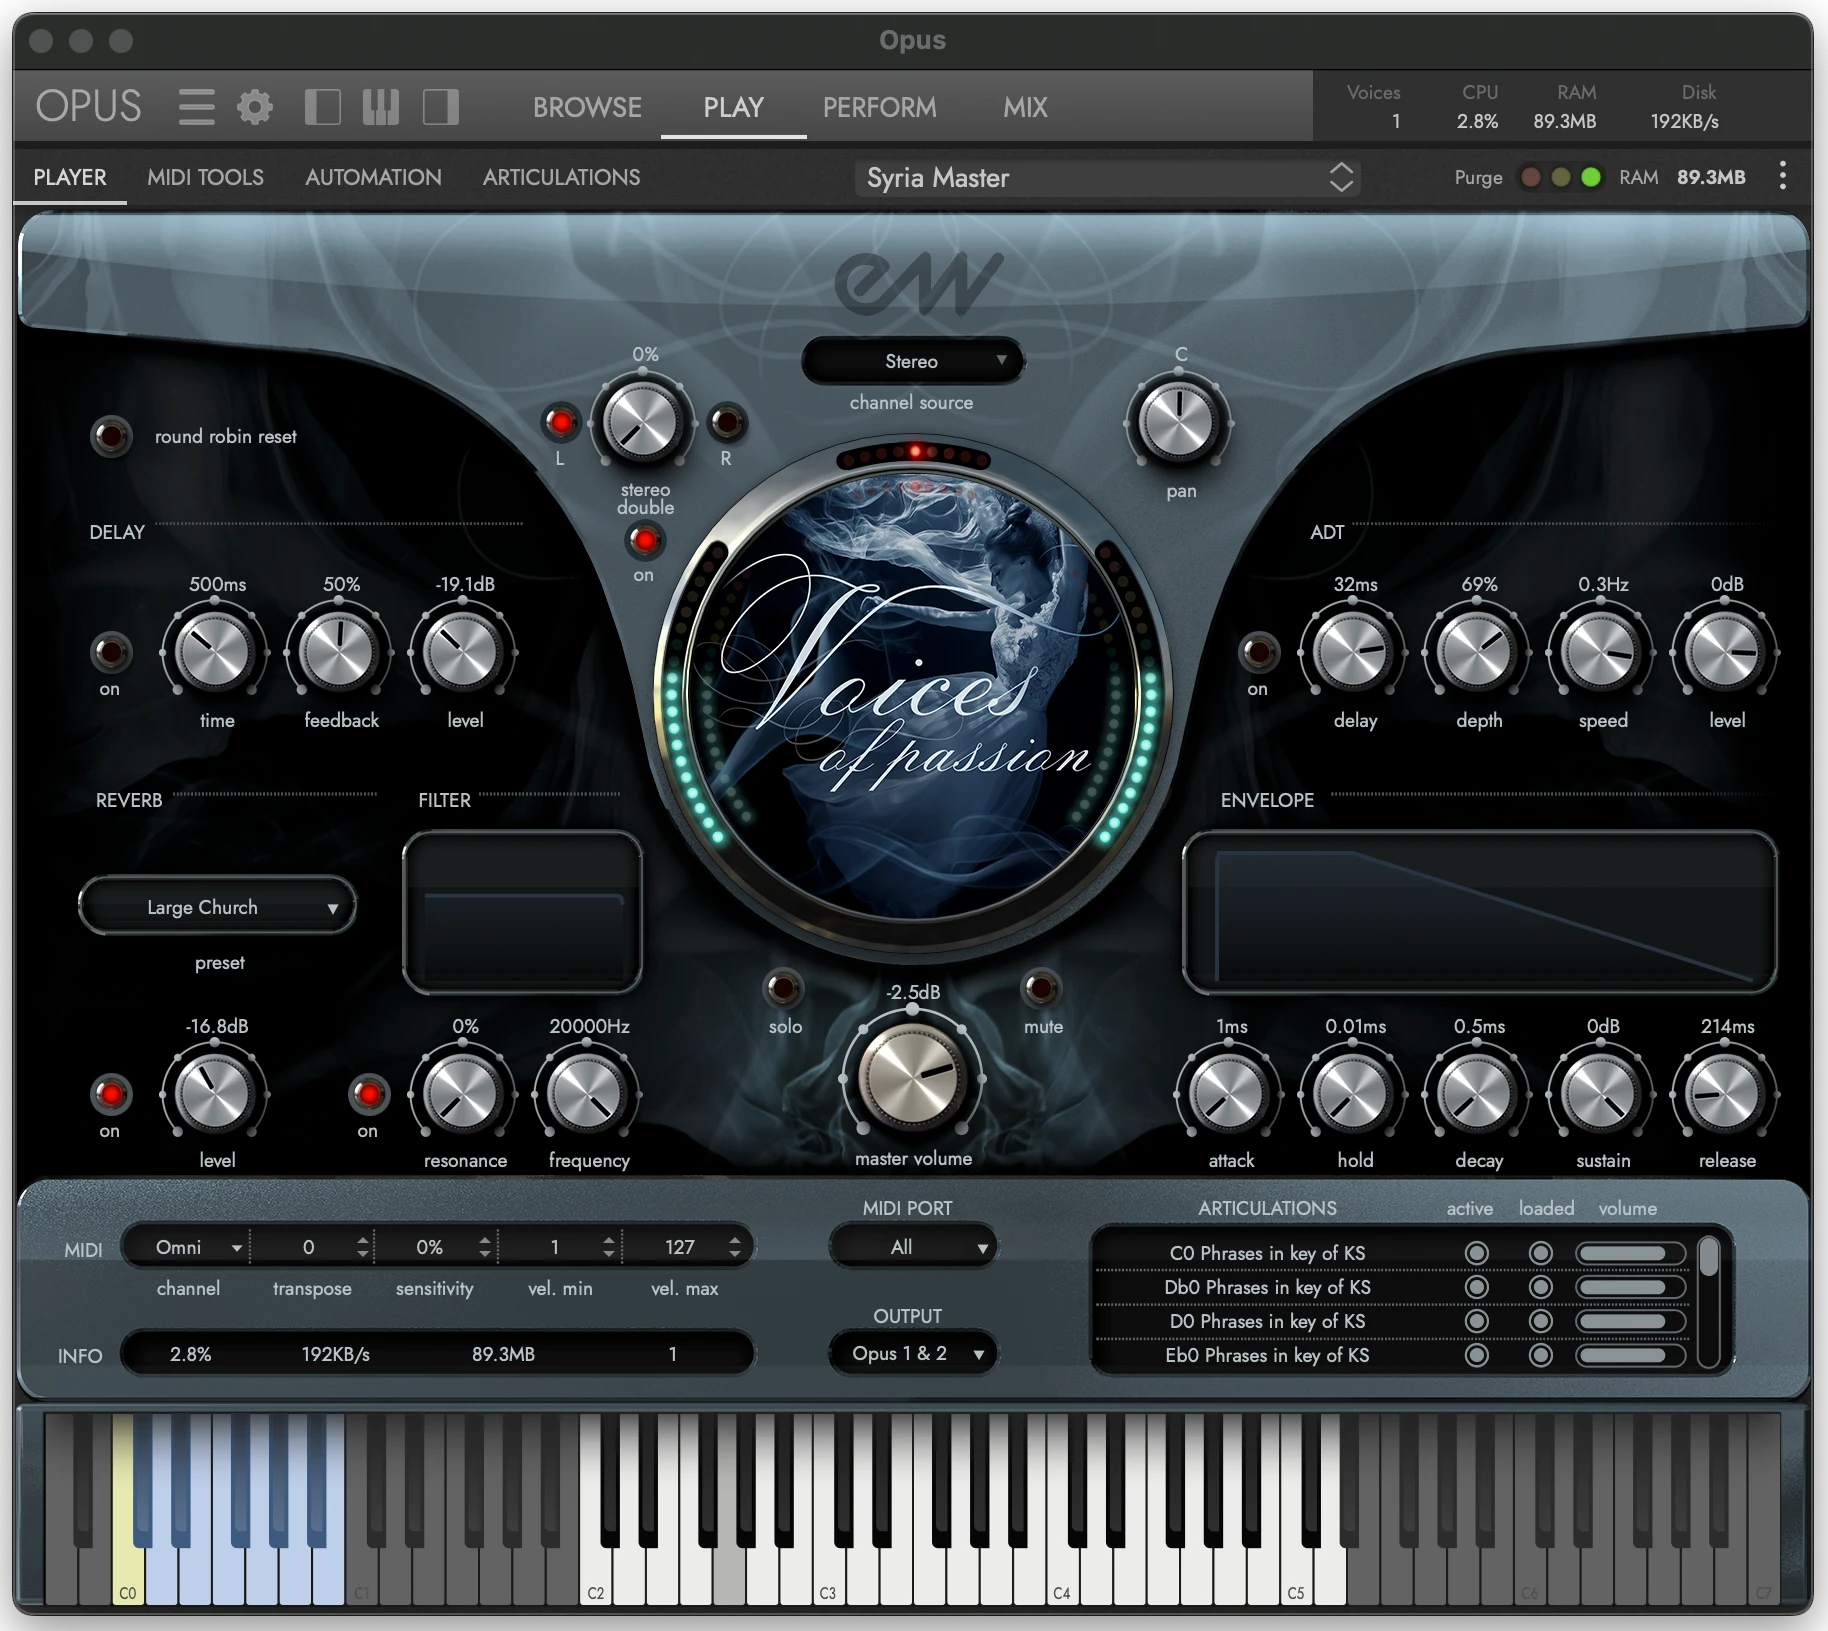Activate the solo button
Image resolution: width=1828 pixels, height=1631 pixels.
click(x=783, y=989)
